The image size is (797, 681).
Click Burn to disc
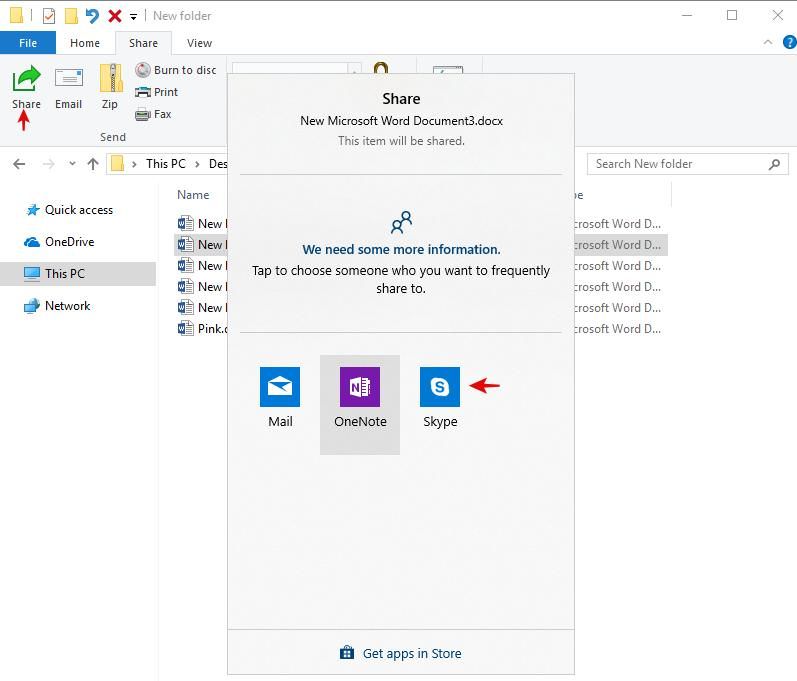coord(176,70)
